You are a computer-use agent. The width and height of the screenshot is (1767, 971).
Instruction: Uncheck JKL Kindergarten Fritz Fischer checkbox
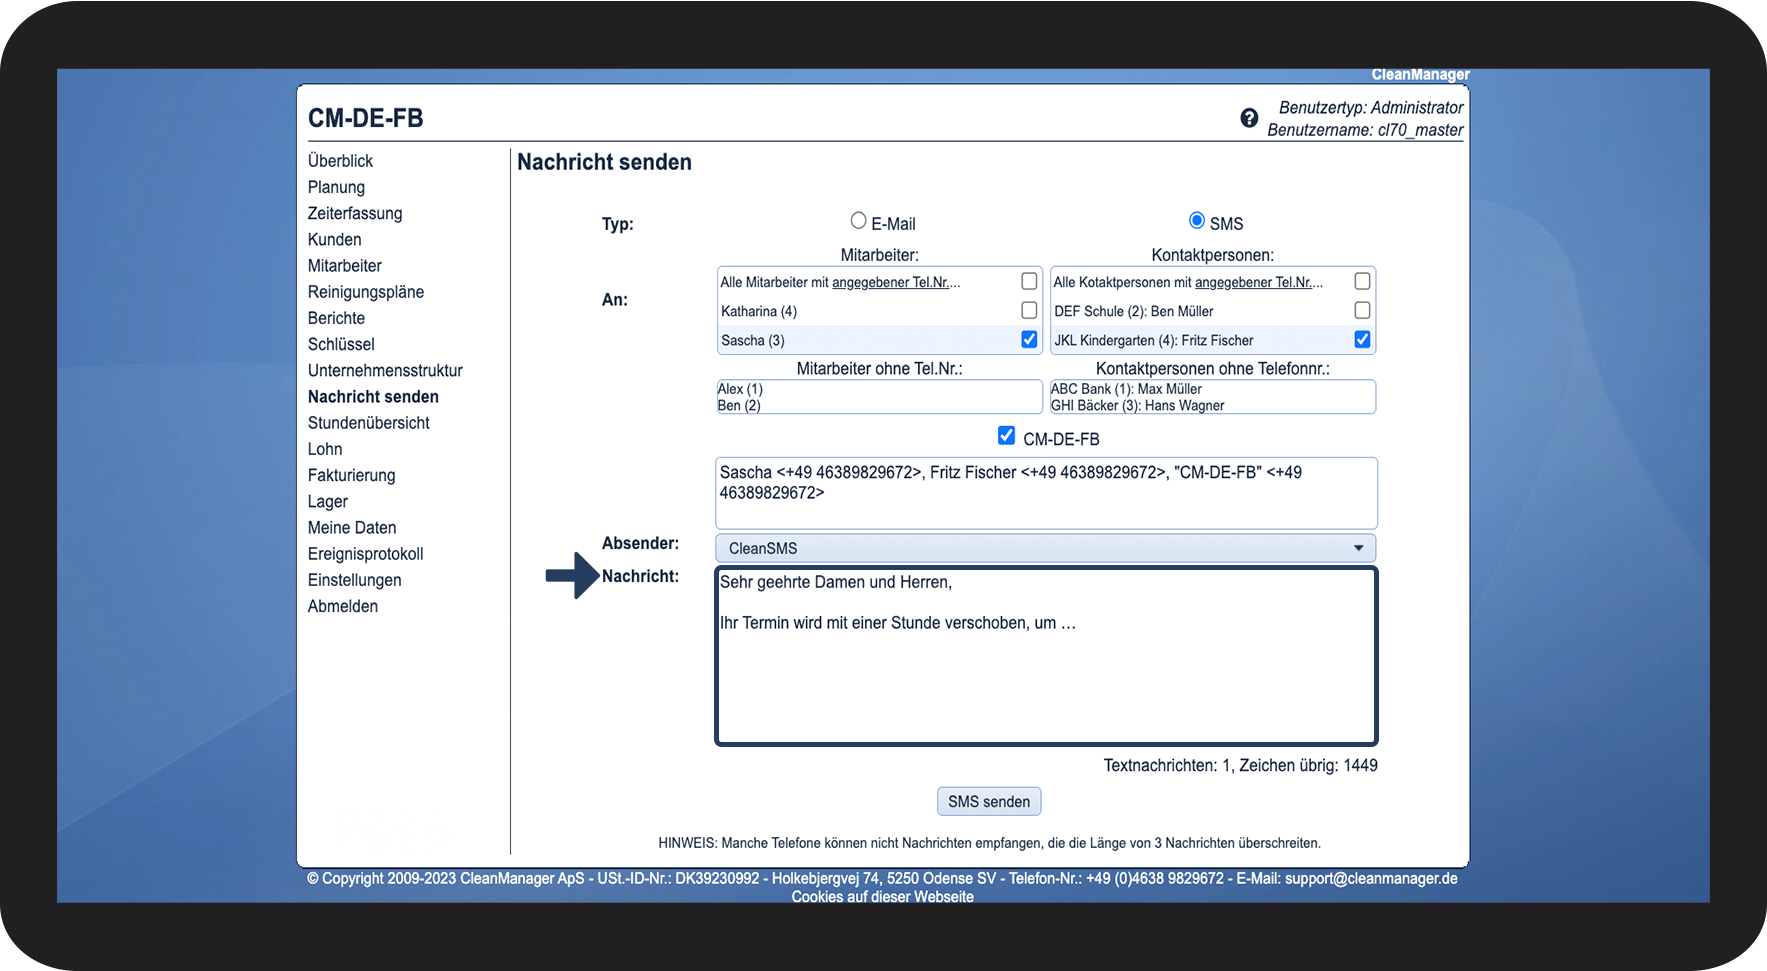[1362, 340]
